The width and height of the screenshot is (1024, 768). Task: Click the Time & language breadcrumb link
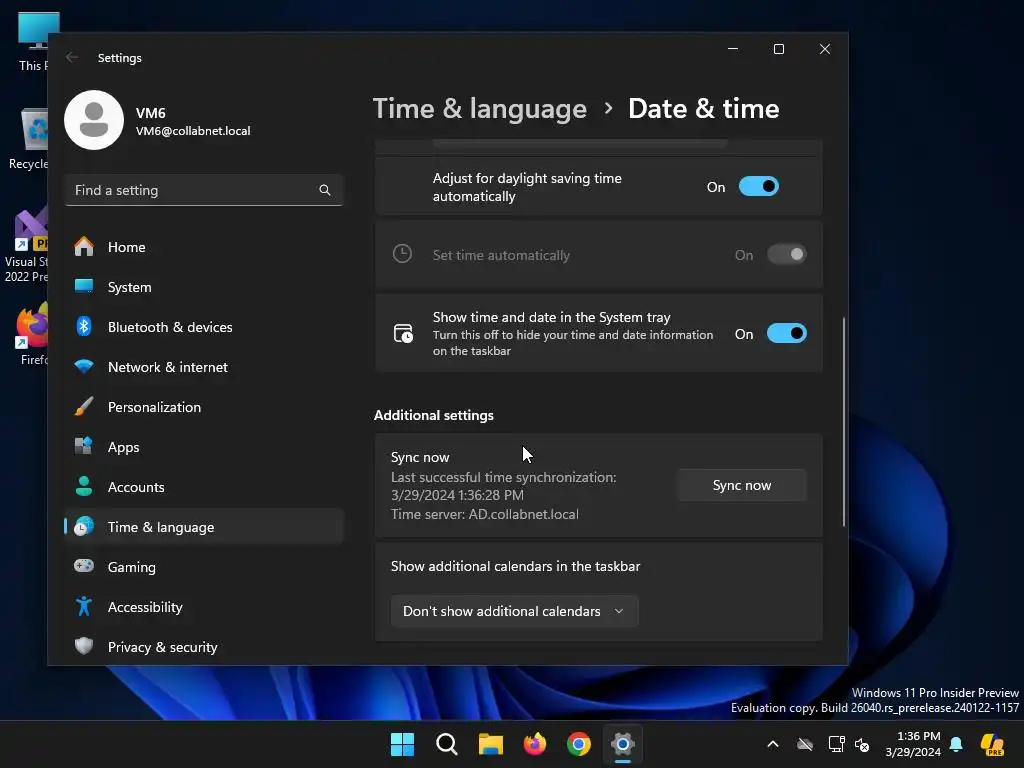[479, 108]
